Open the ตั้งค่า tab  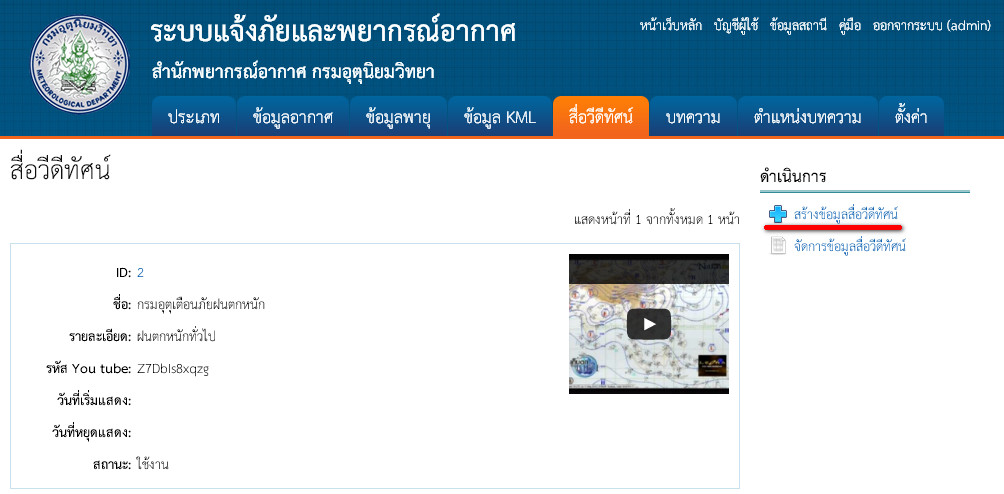911,117
